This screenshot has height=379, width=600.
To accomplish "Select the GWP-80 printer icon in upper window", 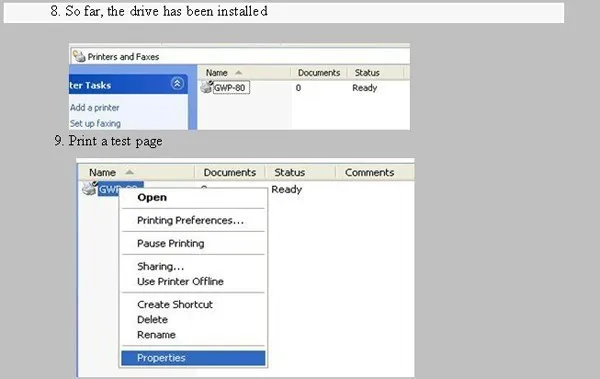I will 206,87.
